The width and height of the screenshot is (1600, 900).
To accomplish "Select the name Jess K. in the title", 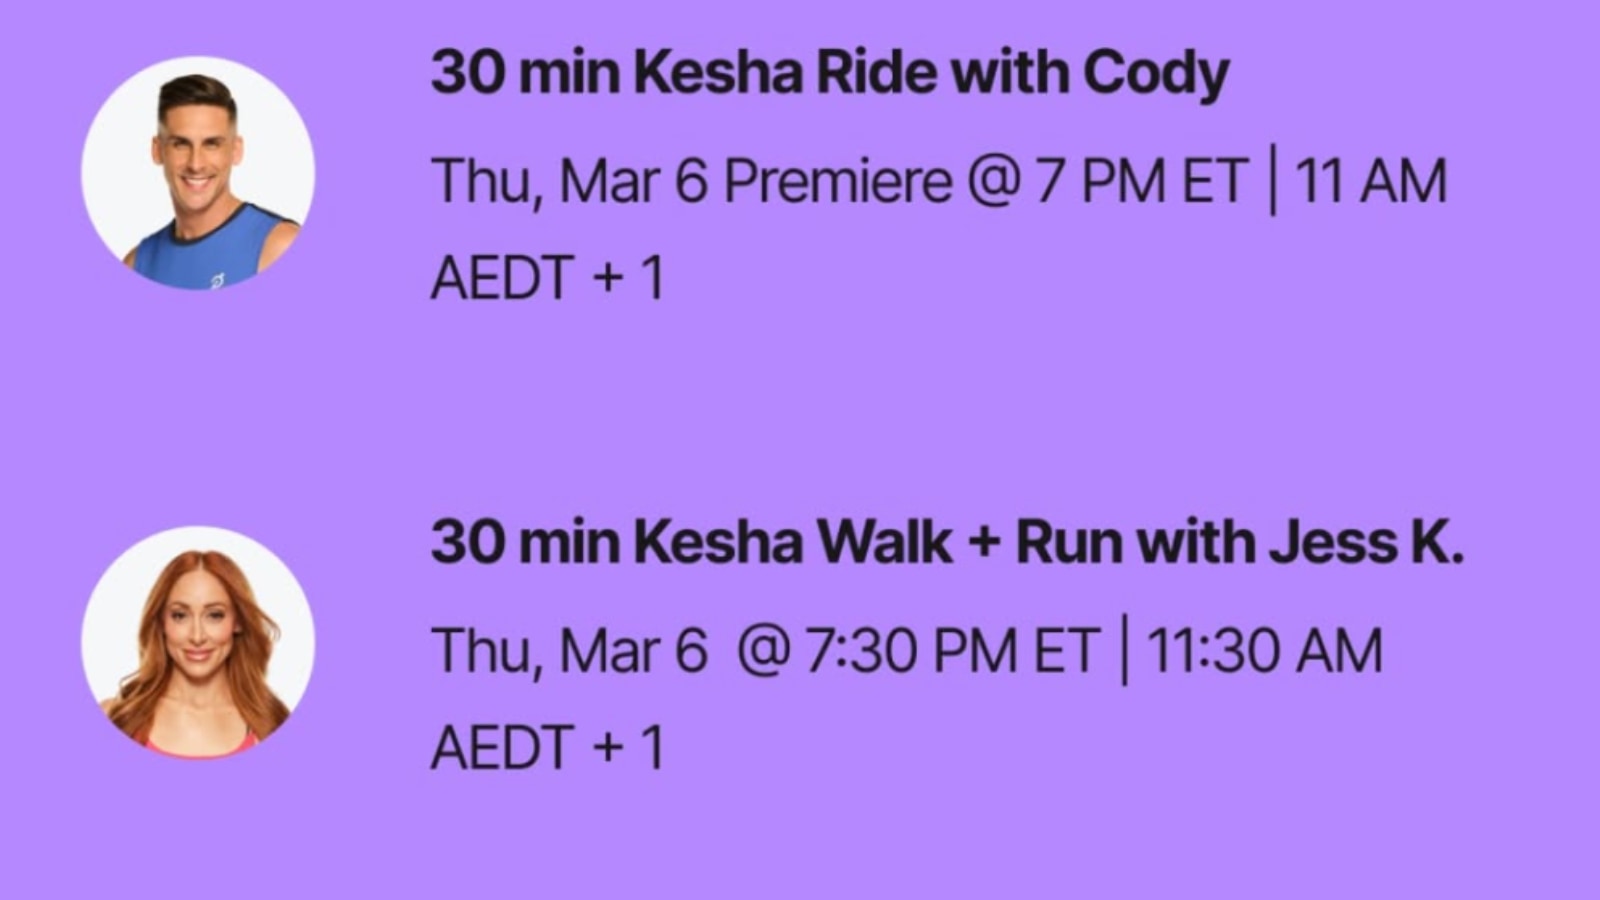I will pos(1366,543).
